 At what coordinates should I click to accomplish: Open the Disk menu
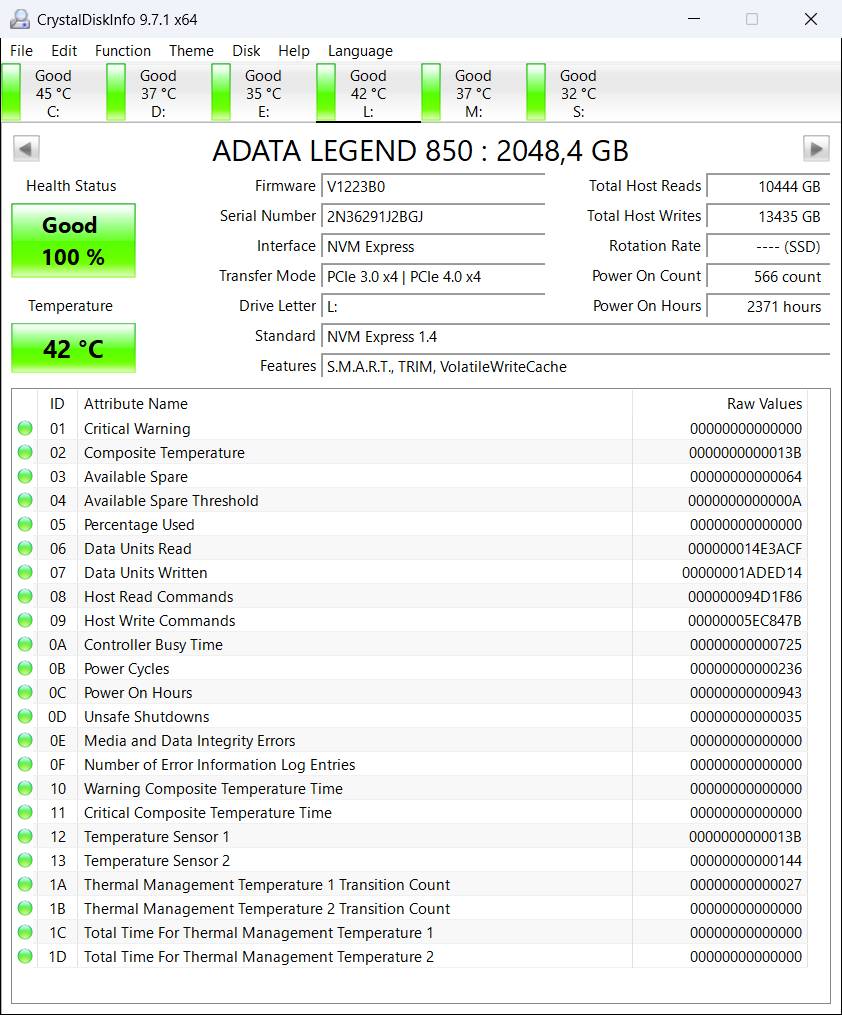(x=246, y=50)
